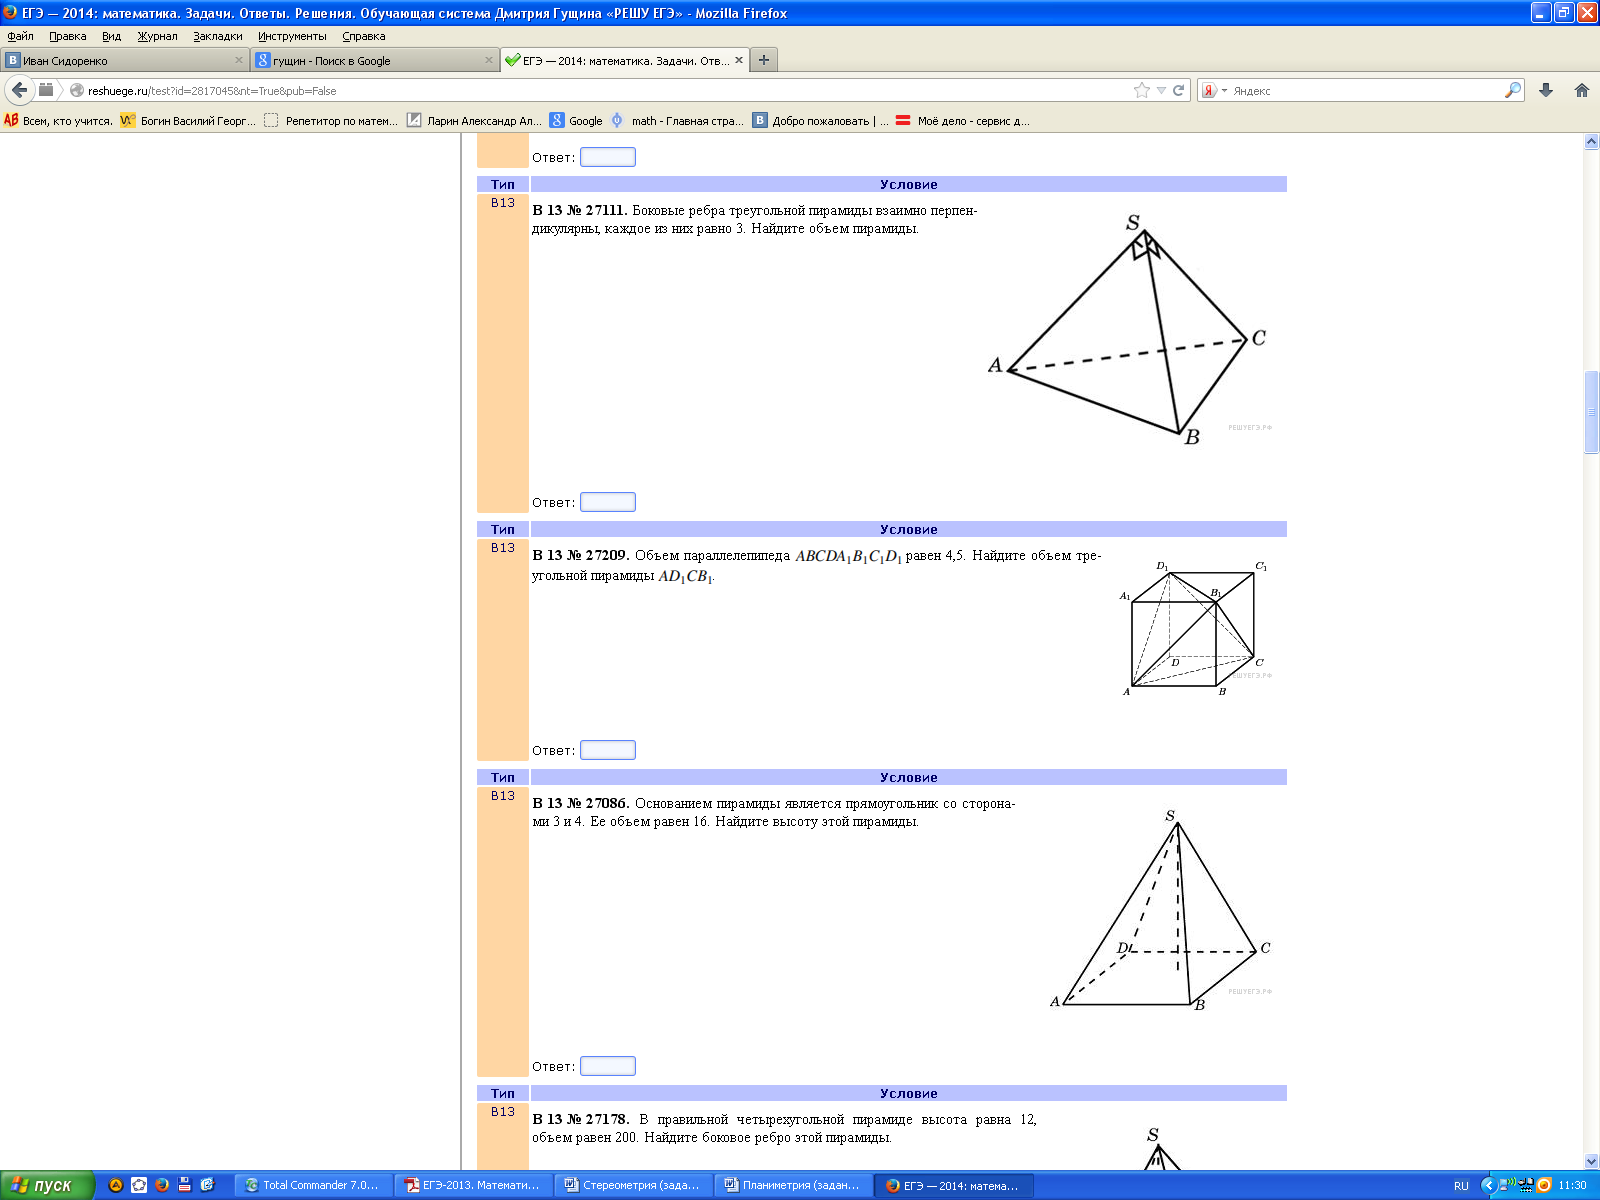Open bookmark math - Главная стра…
1600x1200 pixels.
click(x=677, y=120)
